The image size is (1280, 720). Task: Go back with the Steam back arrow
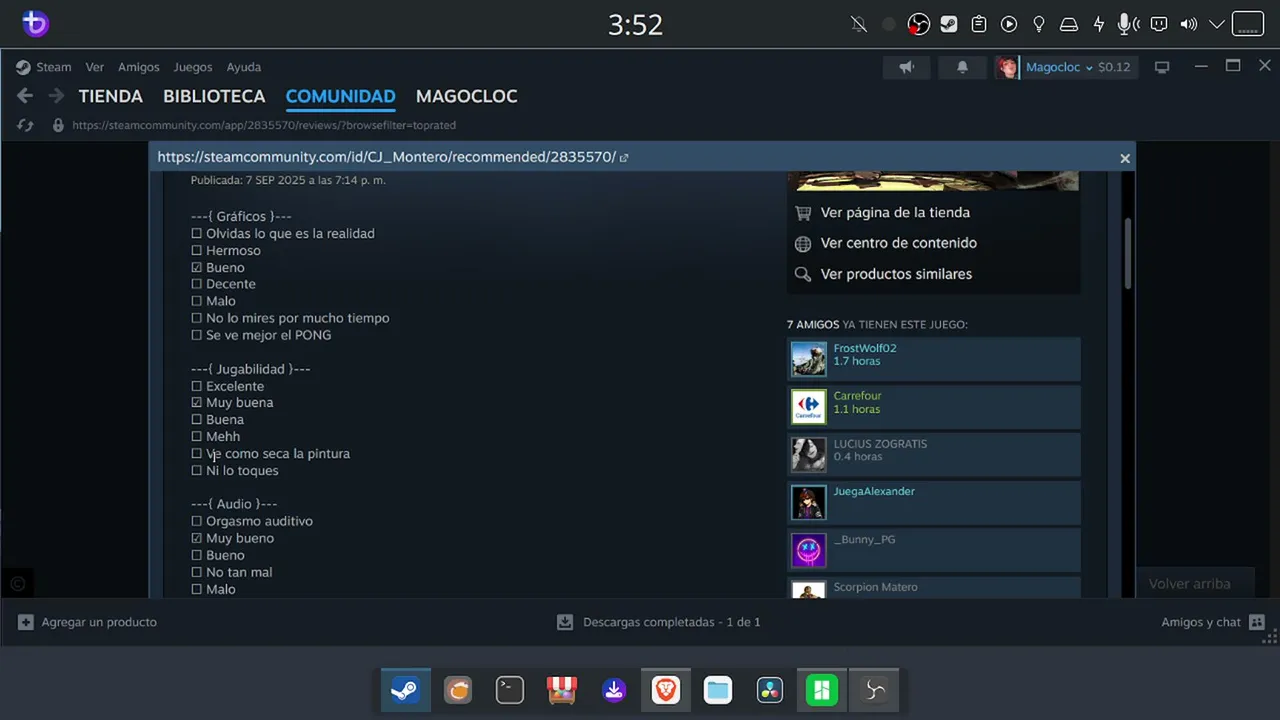25,96
